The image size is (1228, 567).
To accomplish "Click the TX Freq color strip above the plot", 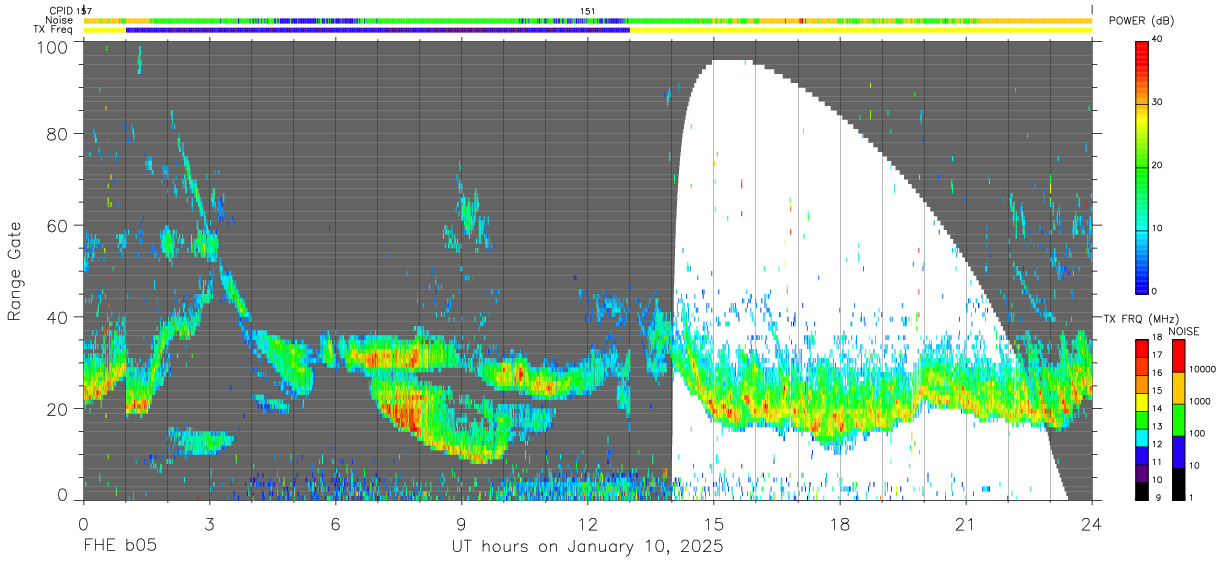I will tap(588, 30).
